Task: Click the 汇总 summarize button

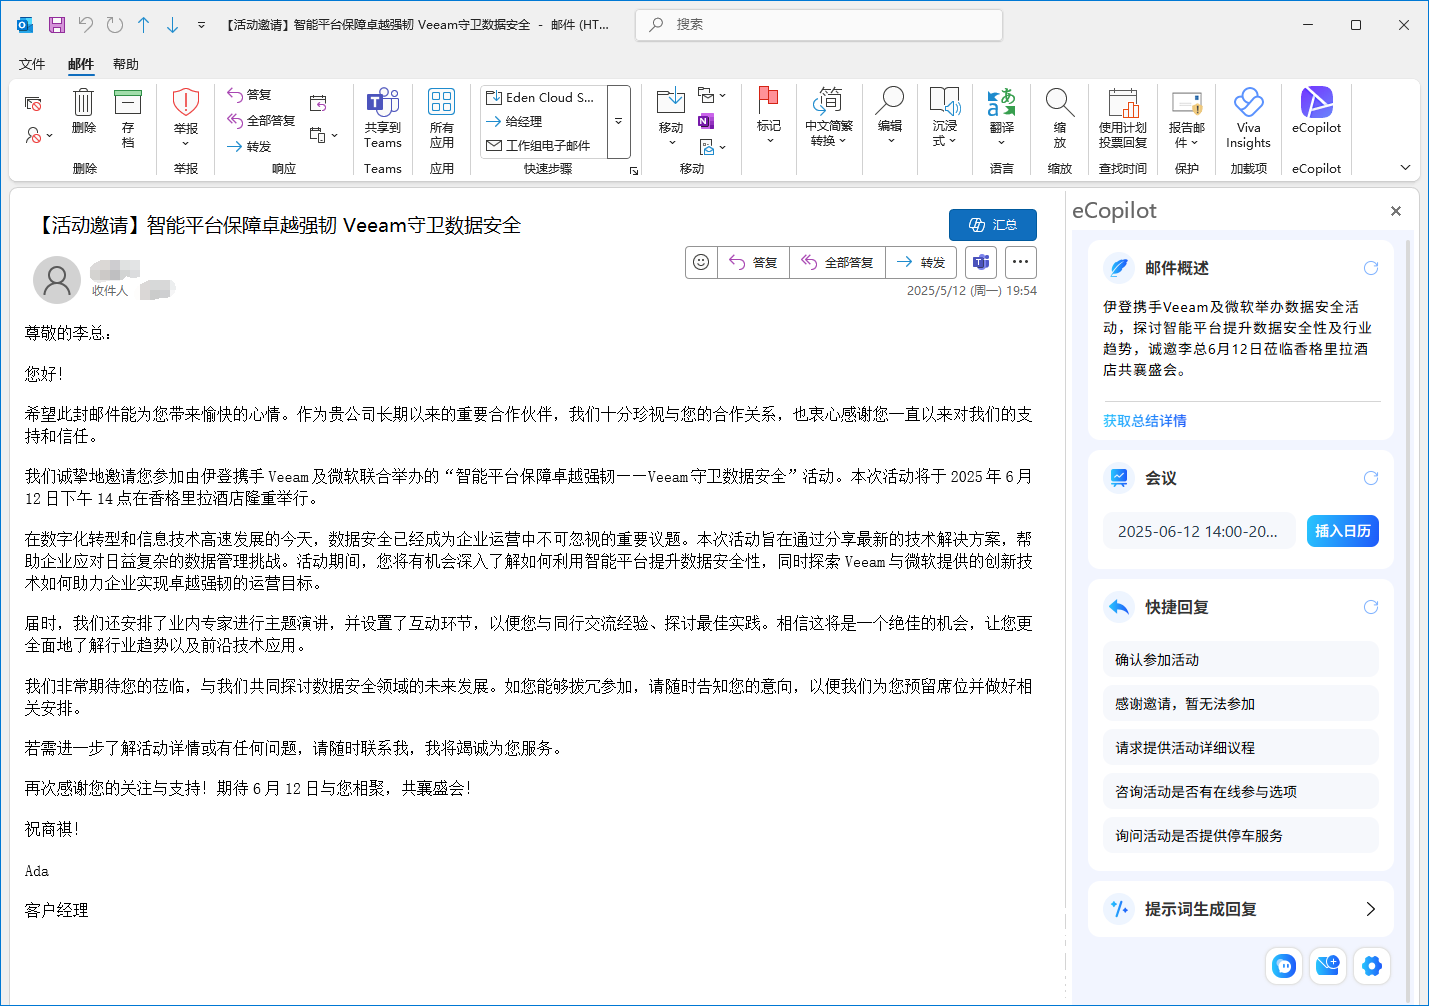Action: tap(993, 224)
